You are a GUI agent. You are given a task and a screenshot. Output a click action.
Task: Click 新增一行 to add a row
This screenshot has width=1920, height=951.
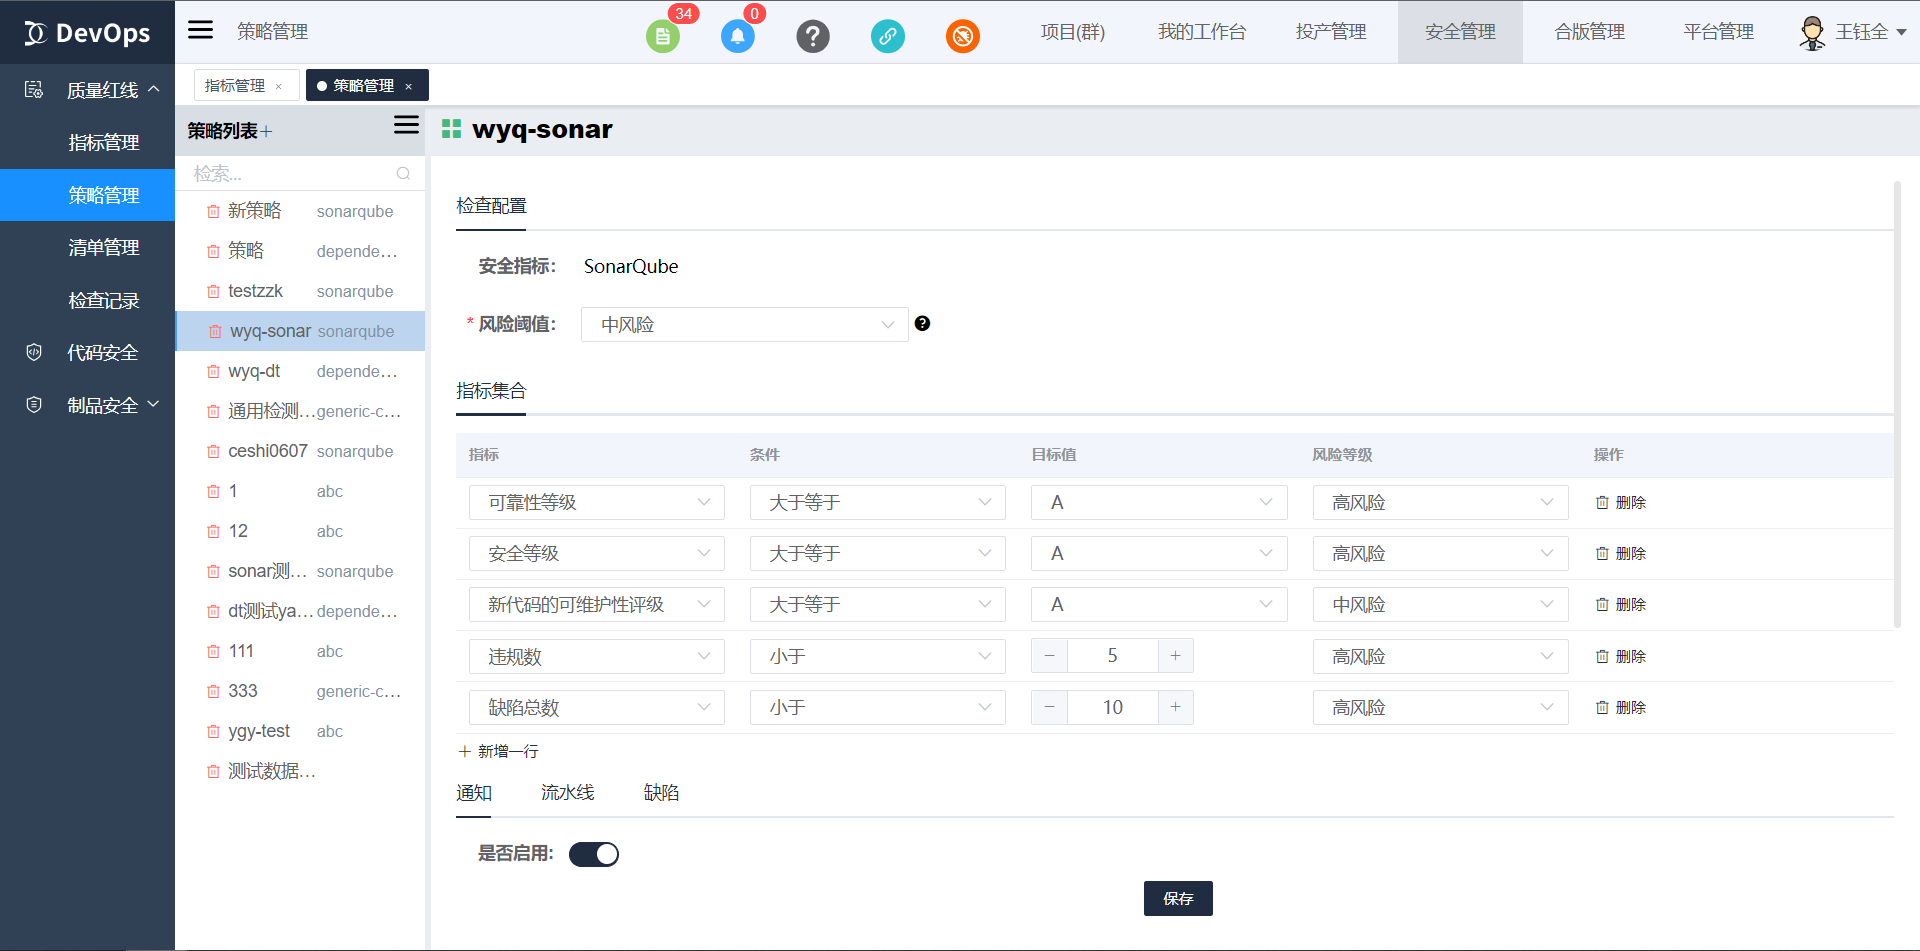point(498,752)
